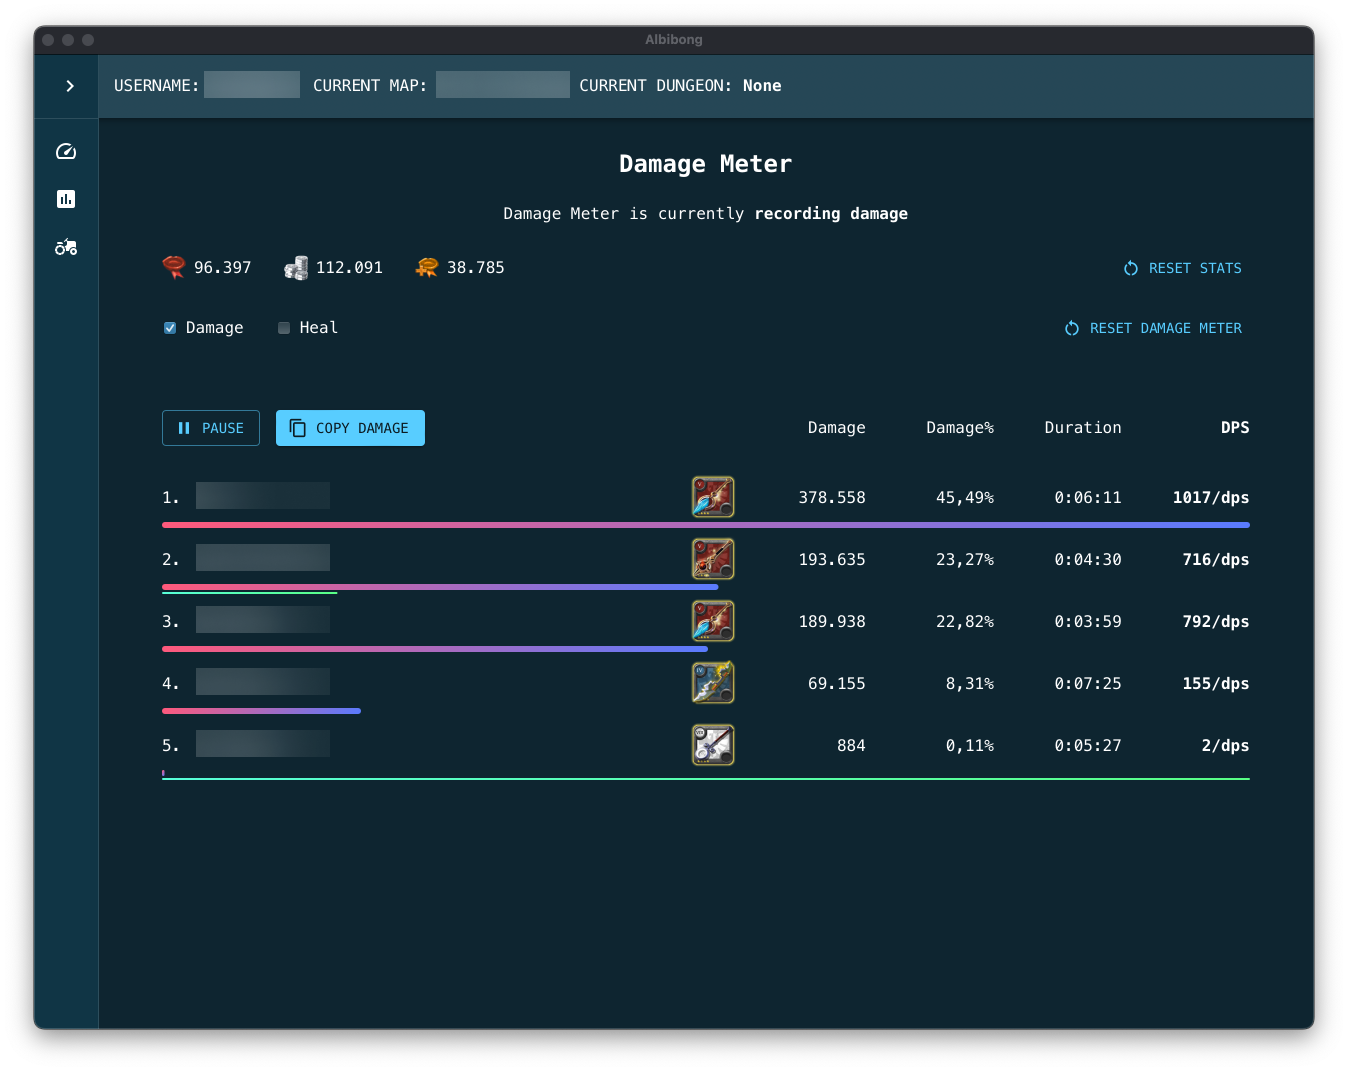This screenshot has width=1348, height=1071.
Task: Click the orange faction icon beside 38.785
Action: (x=427, y=267)
